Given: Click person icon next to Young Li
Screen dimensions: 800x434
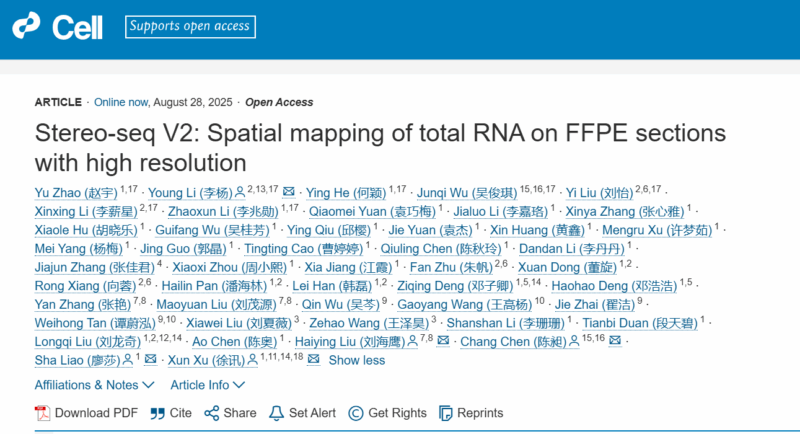Looking at the screenshot, I should [240, 193].
